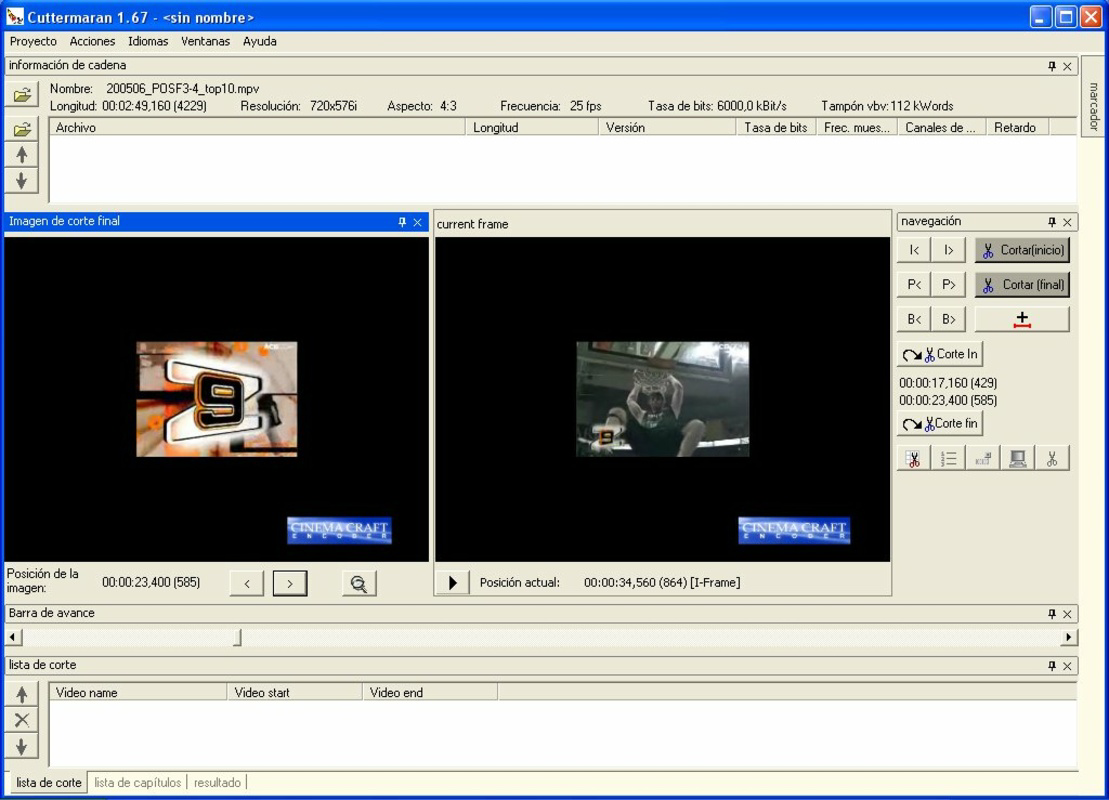Jump to Corte In position

pyautogui.click(x=940, y=354)
